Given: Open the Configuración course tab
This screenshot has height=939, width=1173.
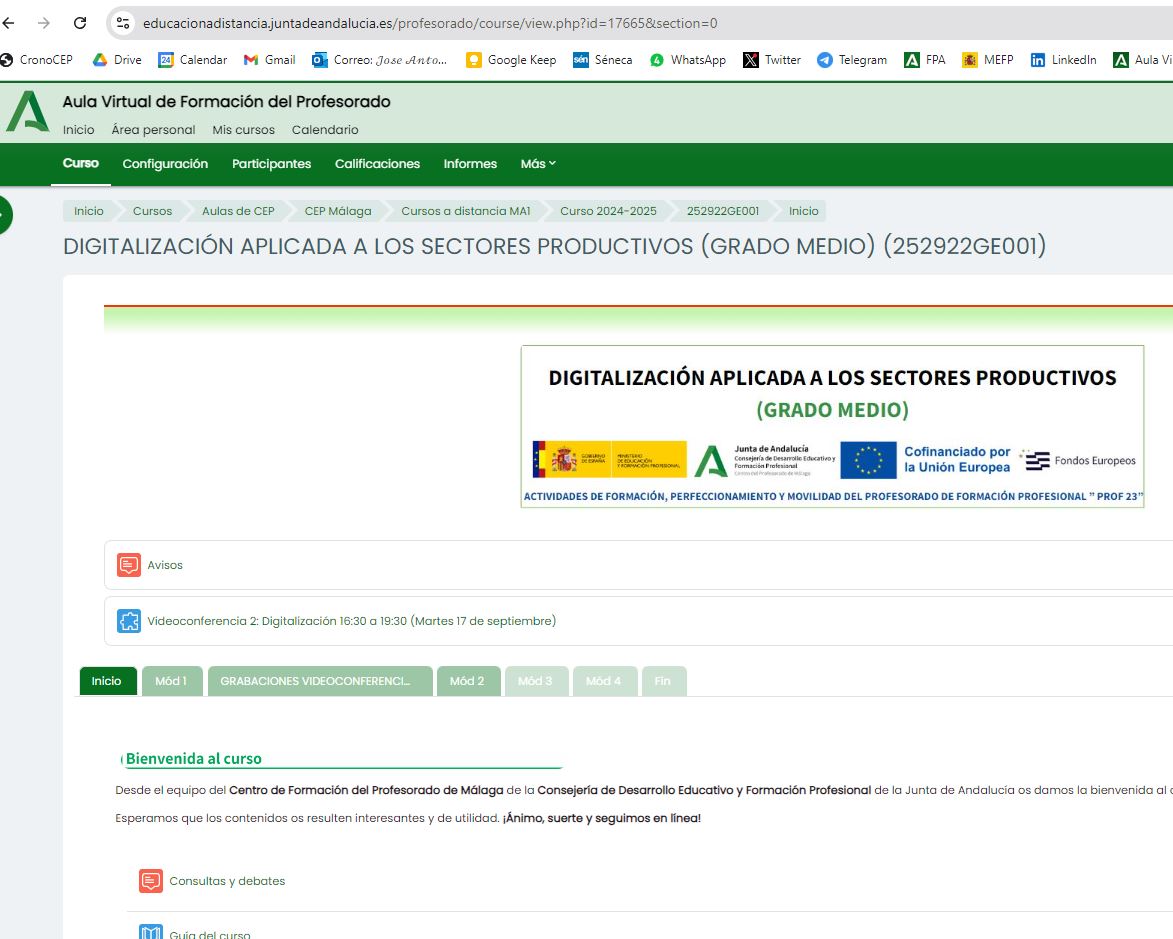Looking at the screenshot, I should coord(165,164).
